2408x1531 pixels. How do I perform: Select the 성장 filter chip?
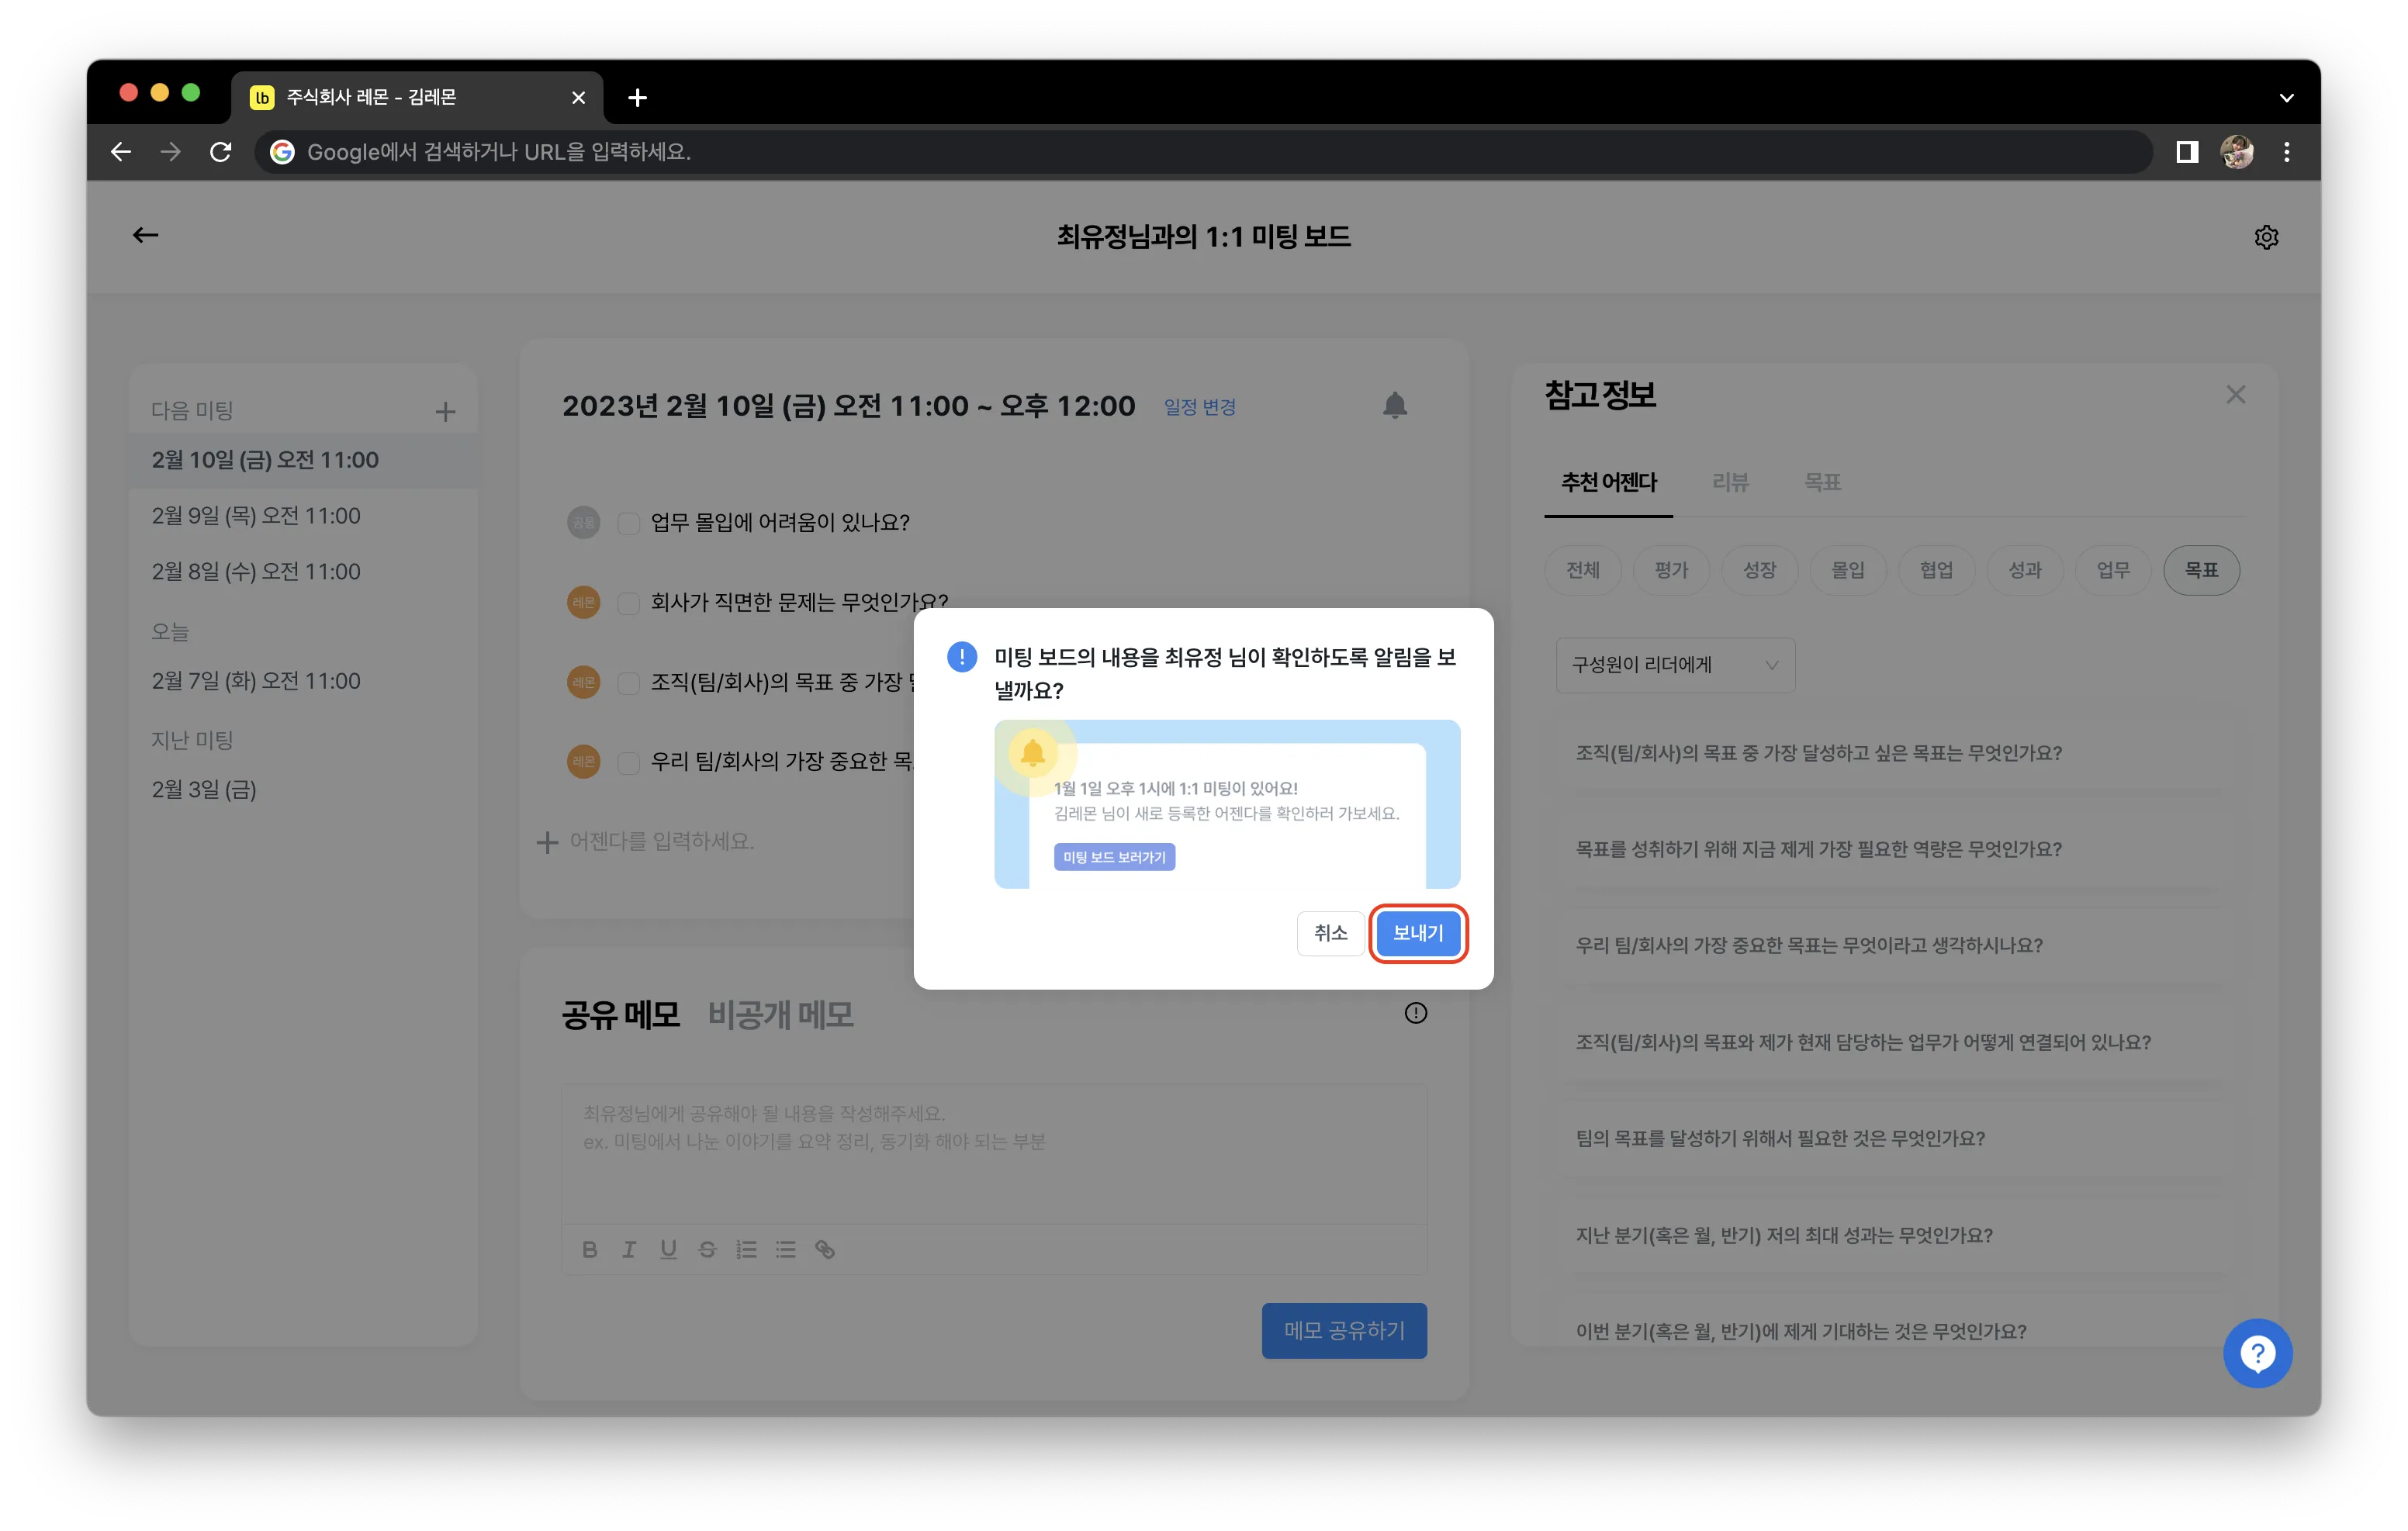1759,570
